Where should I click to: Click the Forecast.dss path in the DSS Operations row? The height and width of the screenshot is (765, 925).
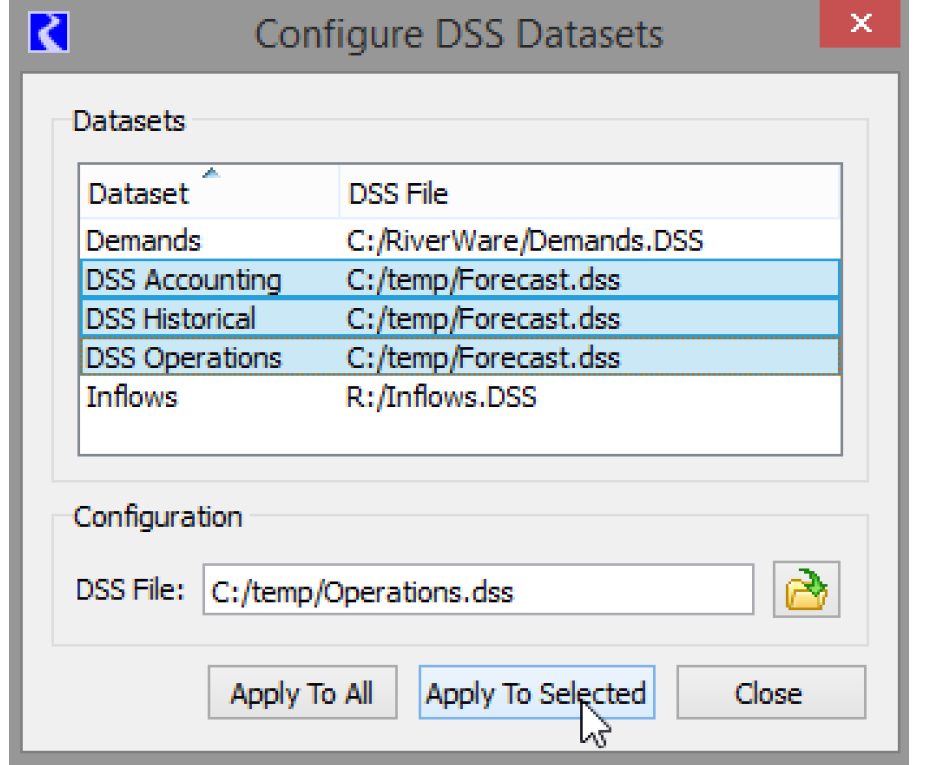pyautogui.click(x=483, y=358)
